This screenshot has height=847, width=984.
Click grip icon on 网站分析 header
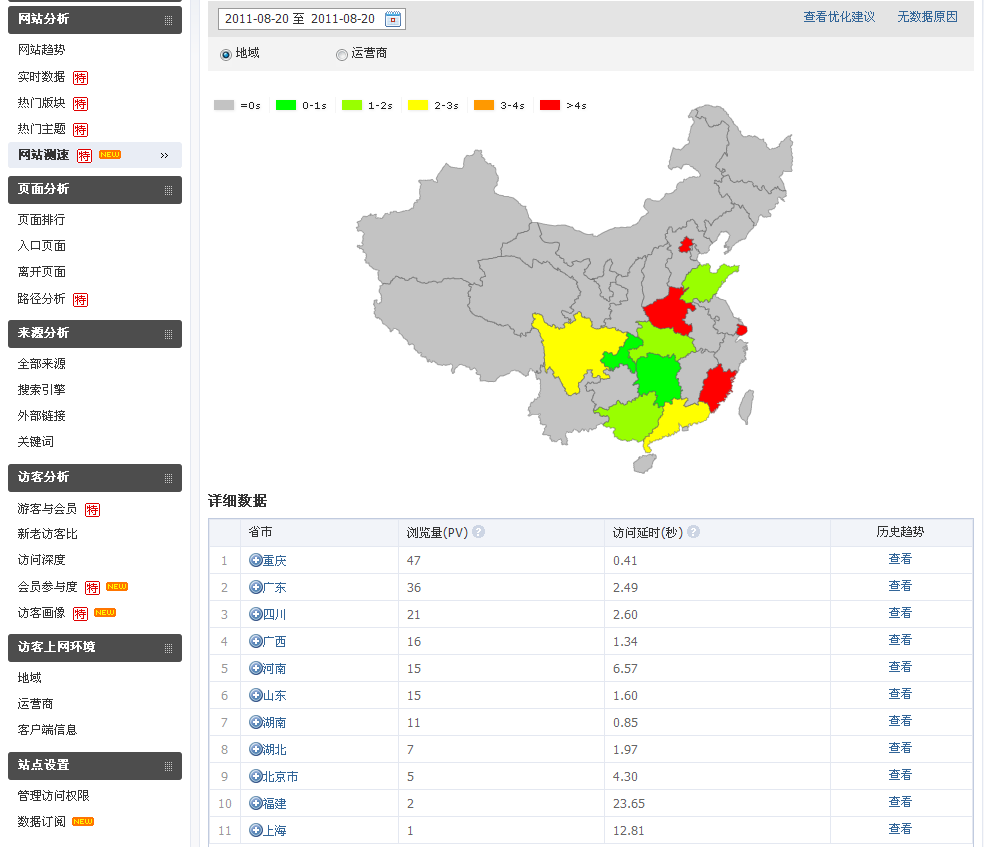point(168,20)
